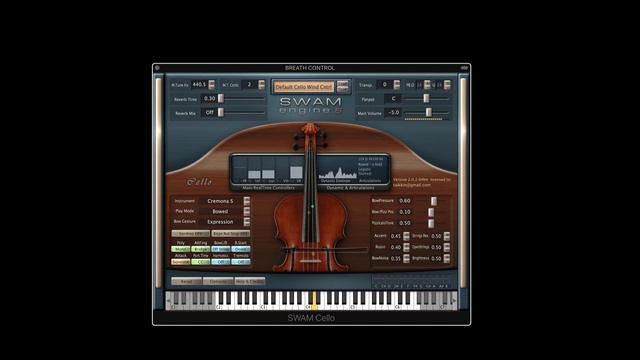This screenshot has height=360, width=640.
Task: Open the Play Mode selector stepper for Bowed
Action: 247,211
